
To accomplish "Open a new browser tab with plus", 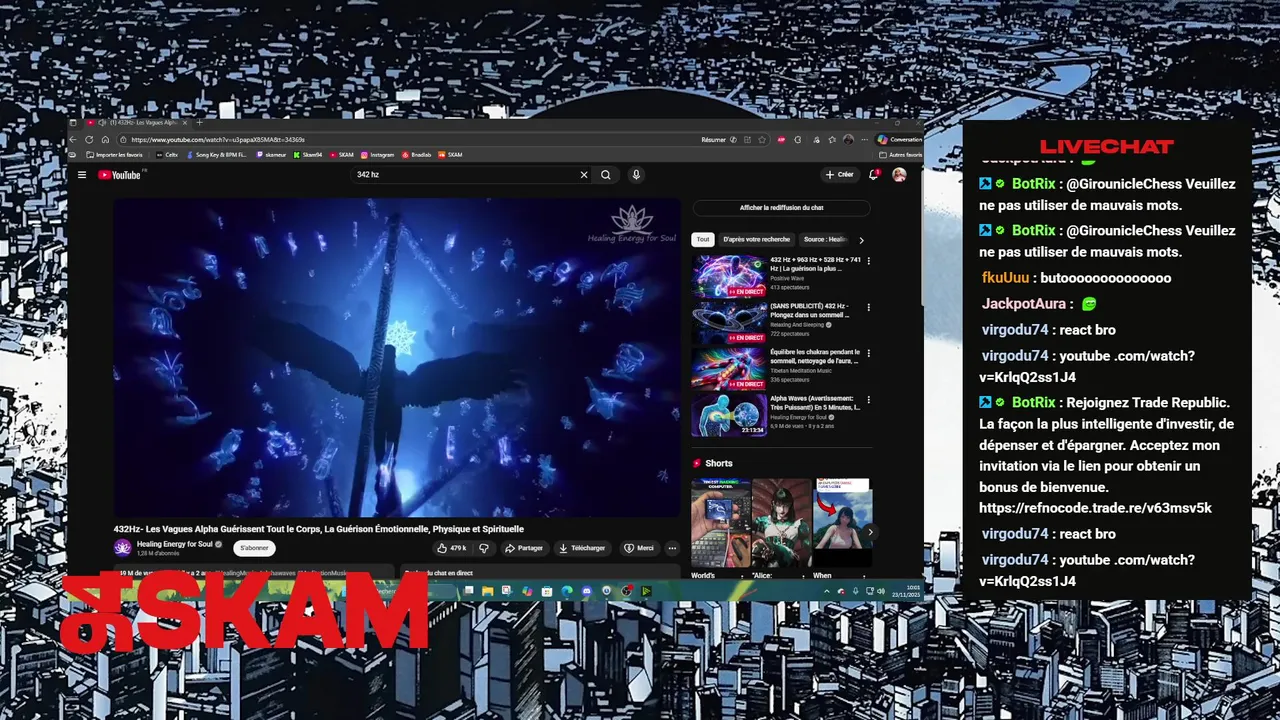I will point(199,122).
